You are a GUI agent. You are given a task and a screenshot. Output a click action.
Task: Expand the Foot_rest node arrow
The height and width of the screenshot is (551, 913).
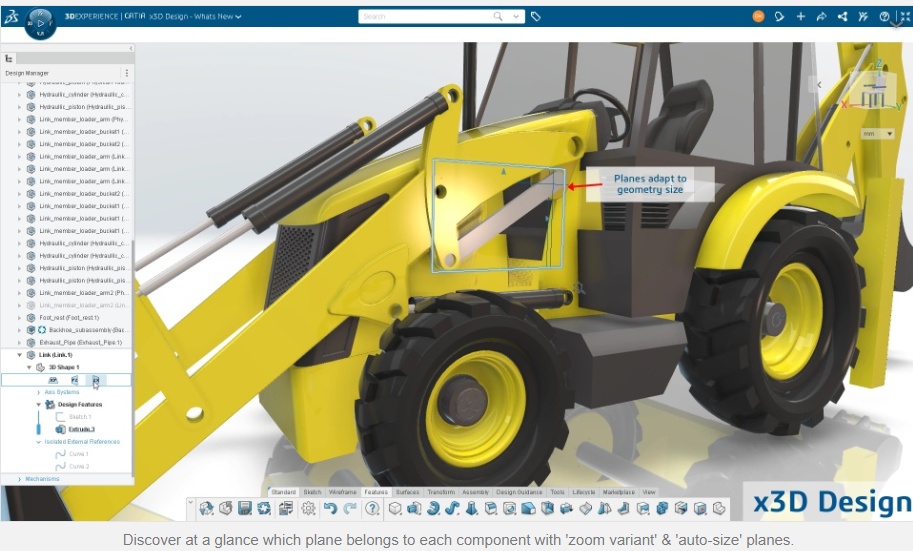(19, 318)
